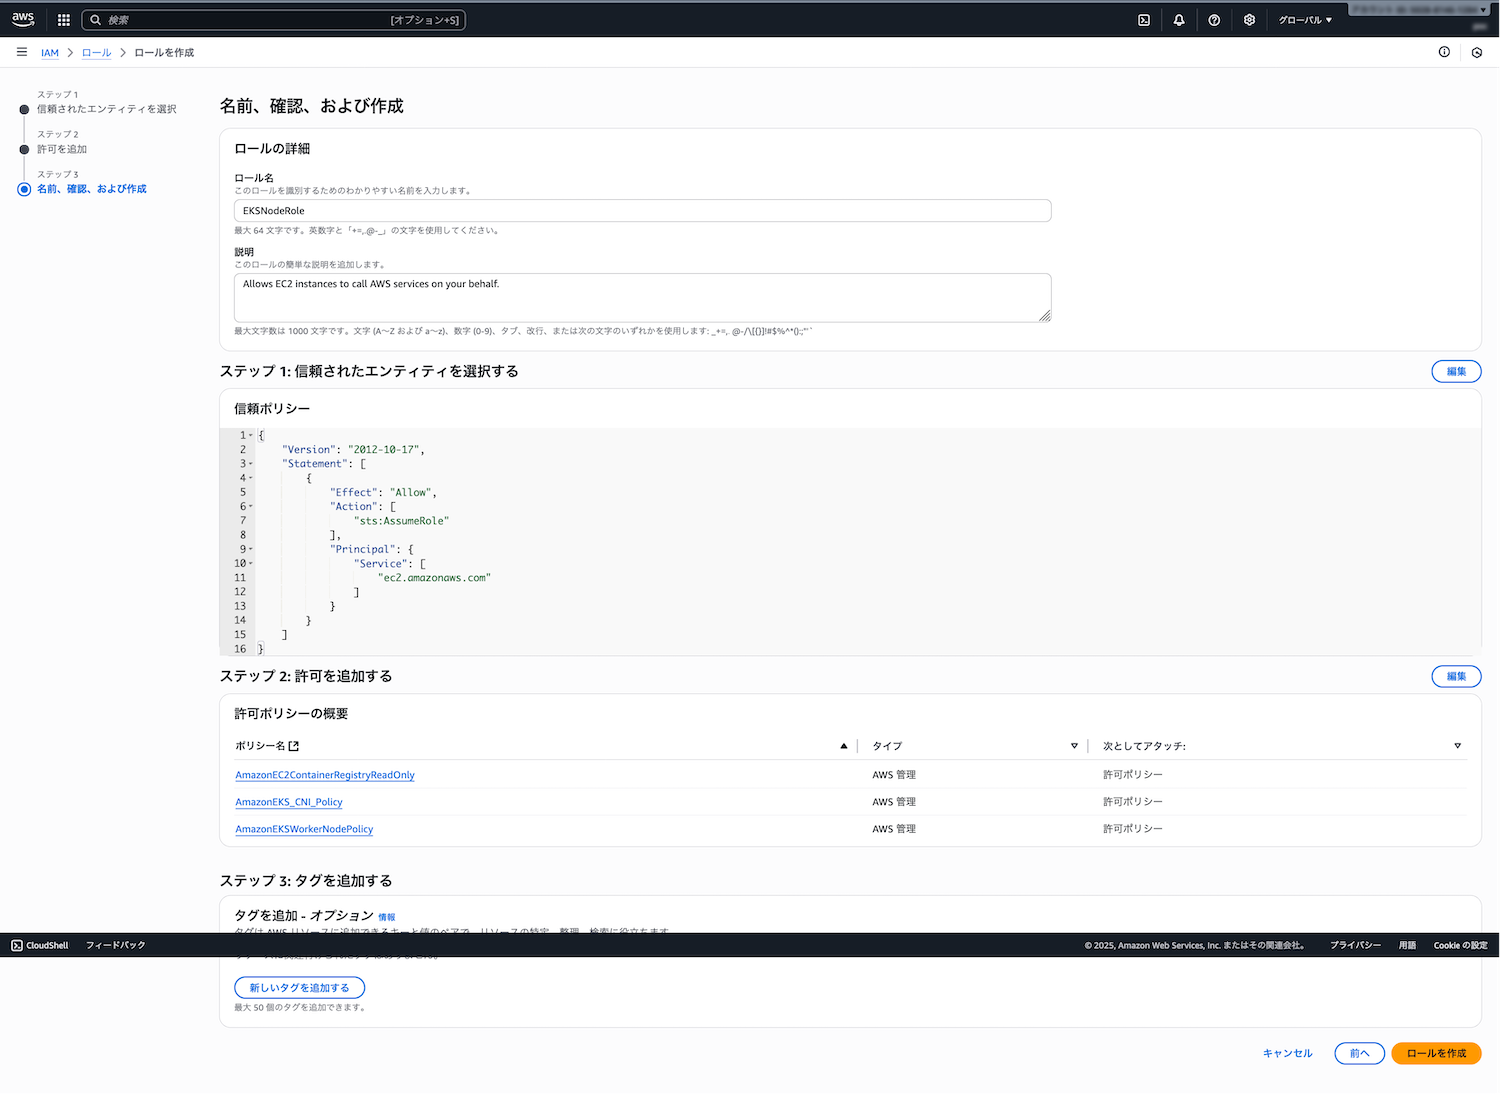
Task: Click 新しいタグを追加する button
Action: (299, 988)
